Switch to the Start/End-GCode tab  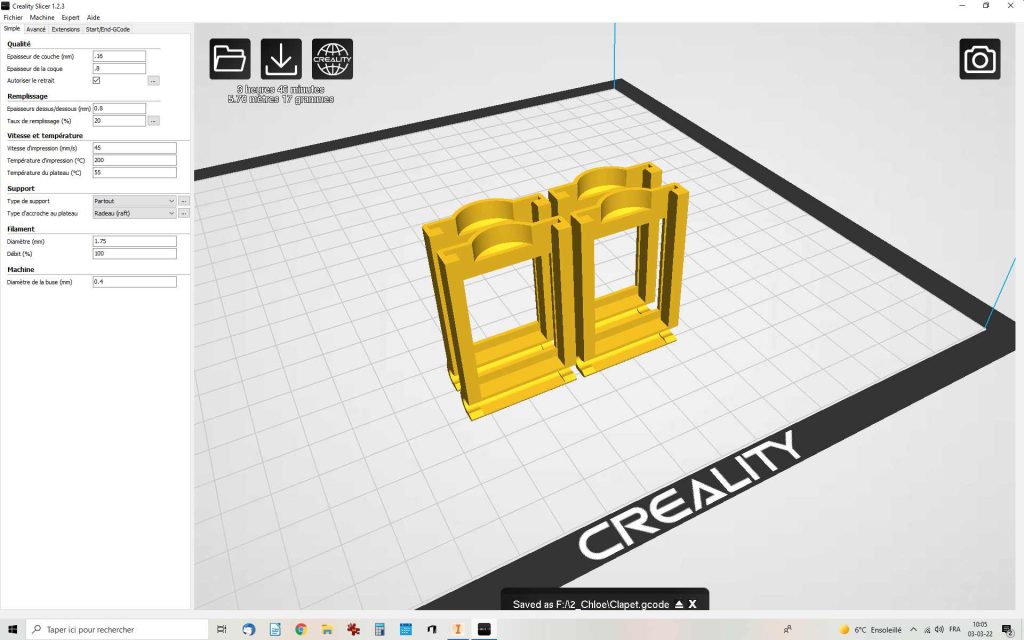(x=108, y=29)
